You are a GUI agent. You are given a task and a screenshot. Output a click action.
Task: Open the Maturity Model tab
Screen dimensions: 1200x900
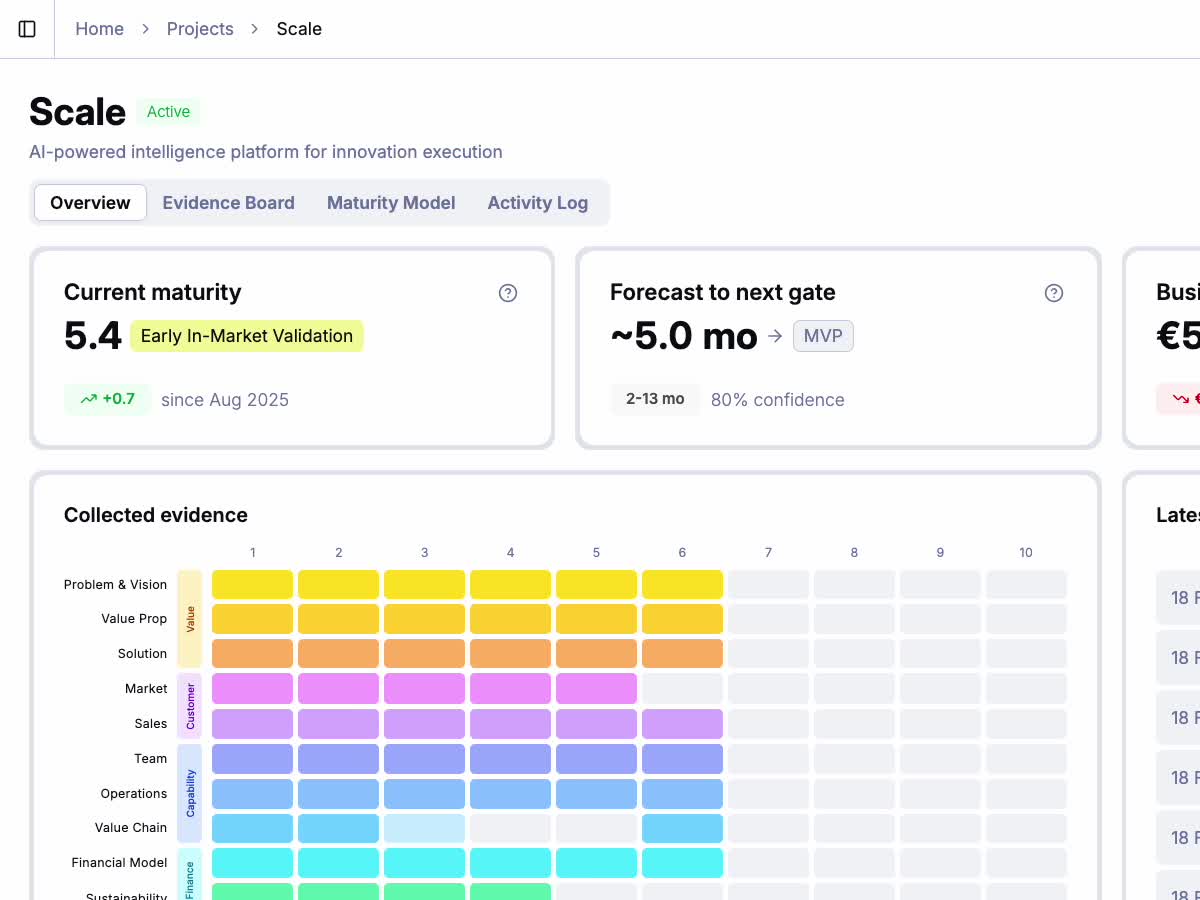point(391,203)
